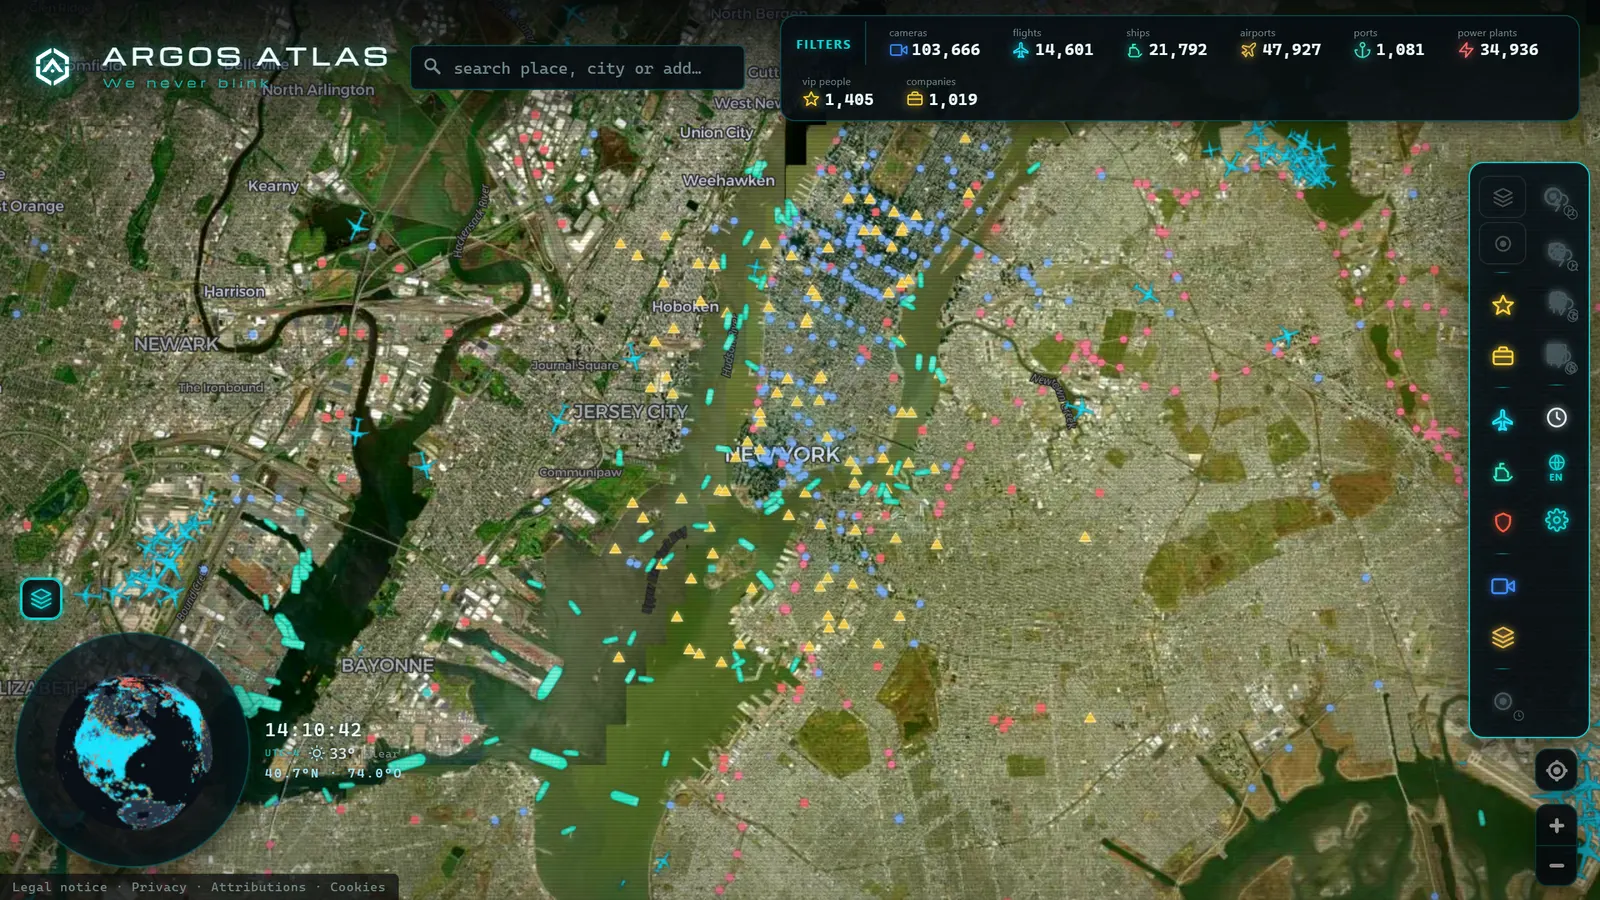1600x900 pixels.
Task: Select the yellow briefcase icon in right panel
Action: click(x=1502, y=356)
